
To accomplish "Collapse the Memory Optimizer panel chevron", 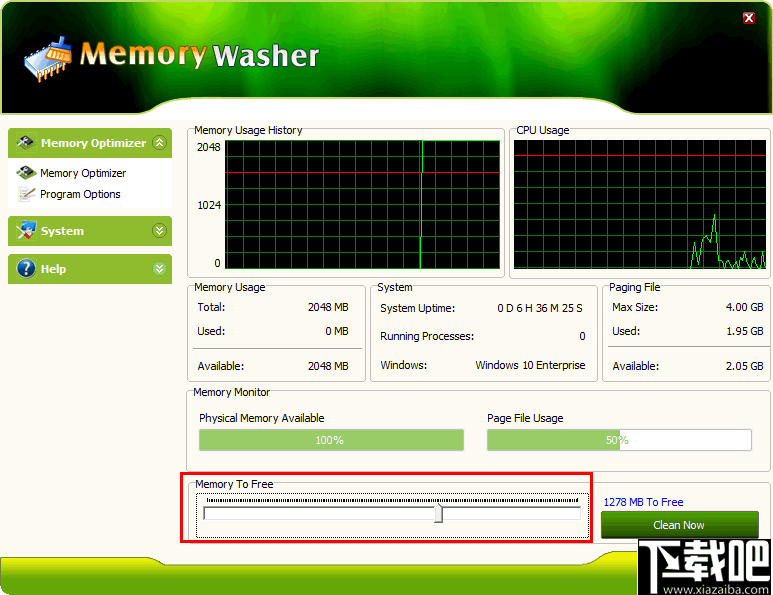I will (x=159, y=142).
